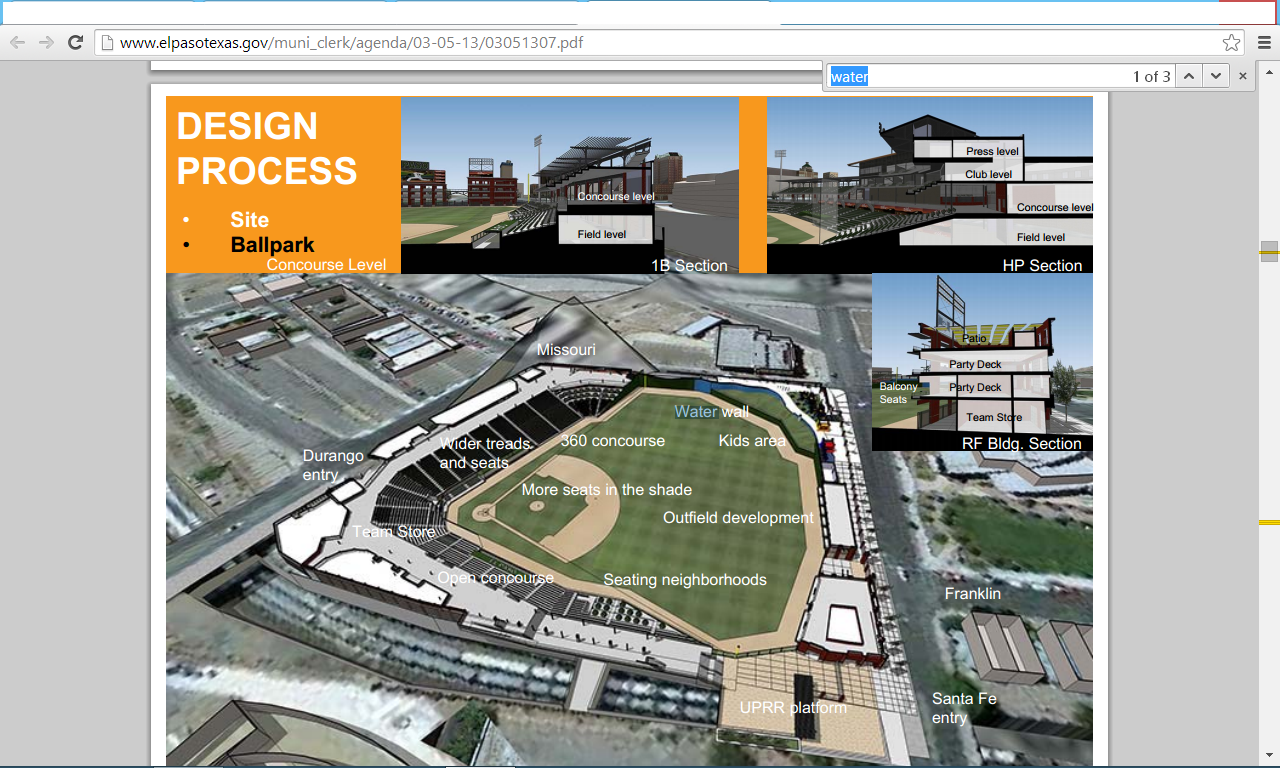The image size is (1280, 768).
Task: Close the find bar
Action: pos(1243,76)
